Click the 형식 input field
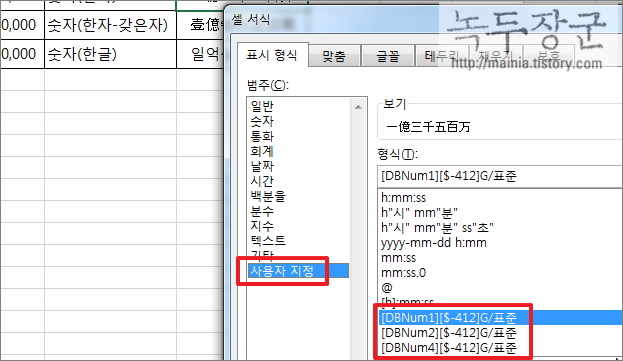623x361 pixels. (500, 176)
